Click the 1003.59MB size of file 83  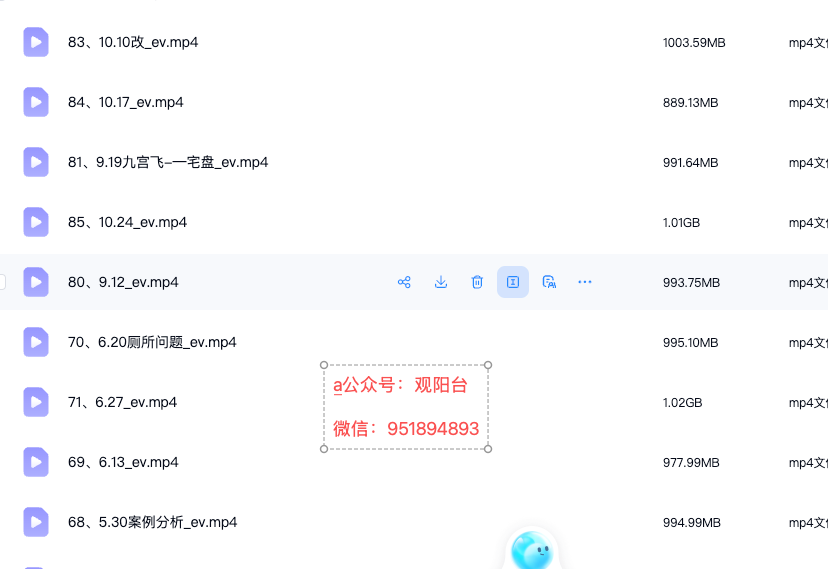(x=694, y=43)
